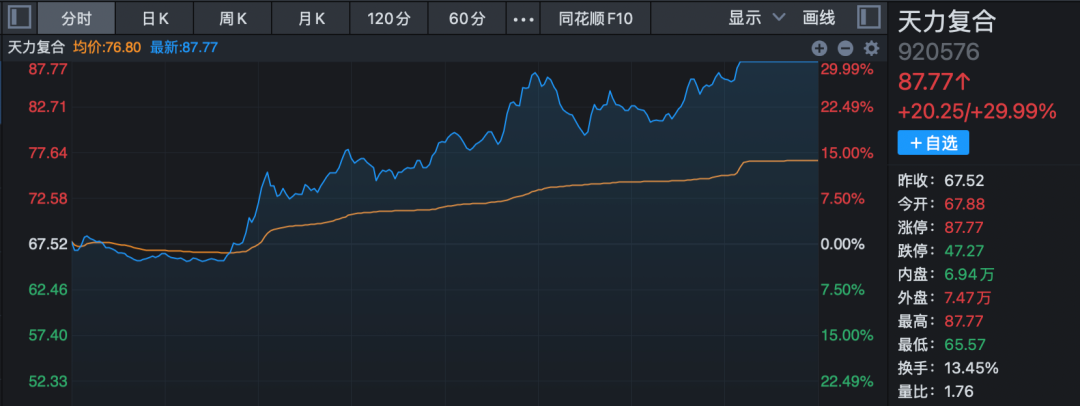Show the 120分 chart
Image resolution: width=1080 pixels, height=406 pixels.
point(388,18)
